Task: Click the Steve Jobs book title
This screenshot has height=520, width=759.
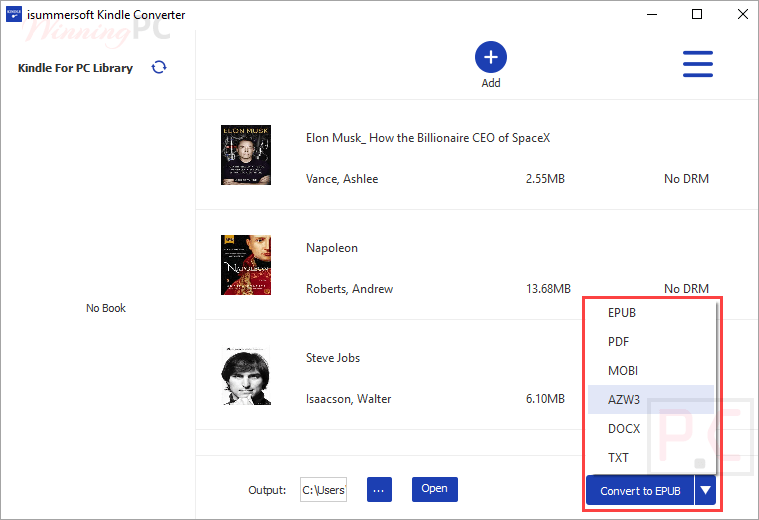Action: point(333,358)
